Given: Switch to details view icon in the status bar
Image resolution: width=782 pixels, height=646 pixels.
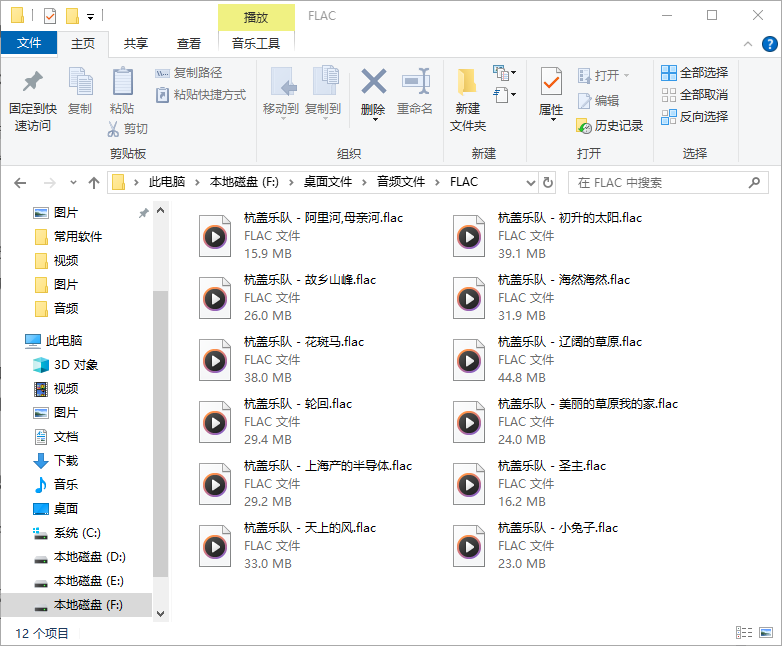Looking at the screenshot, I should pos(744,633).
